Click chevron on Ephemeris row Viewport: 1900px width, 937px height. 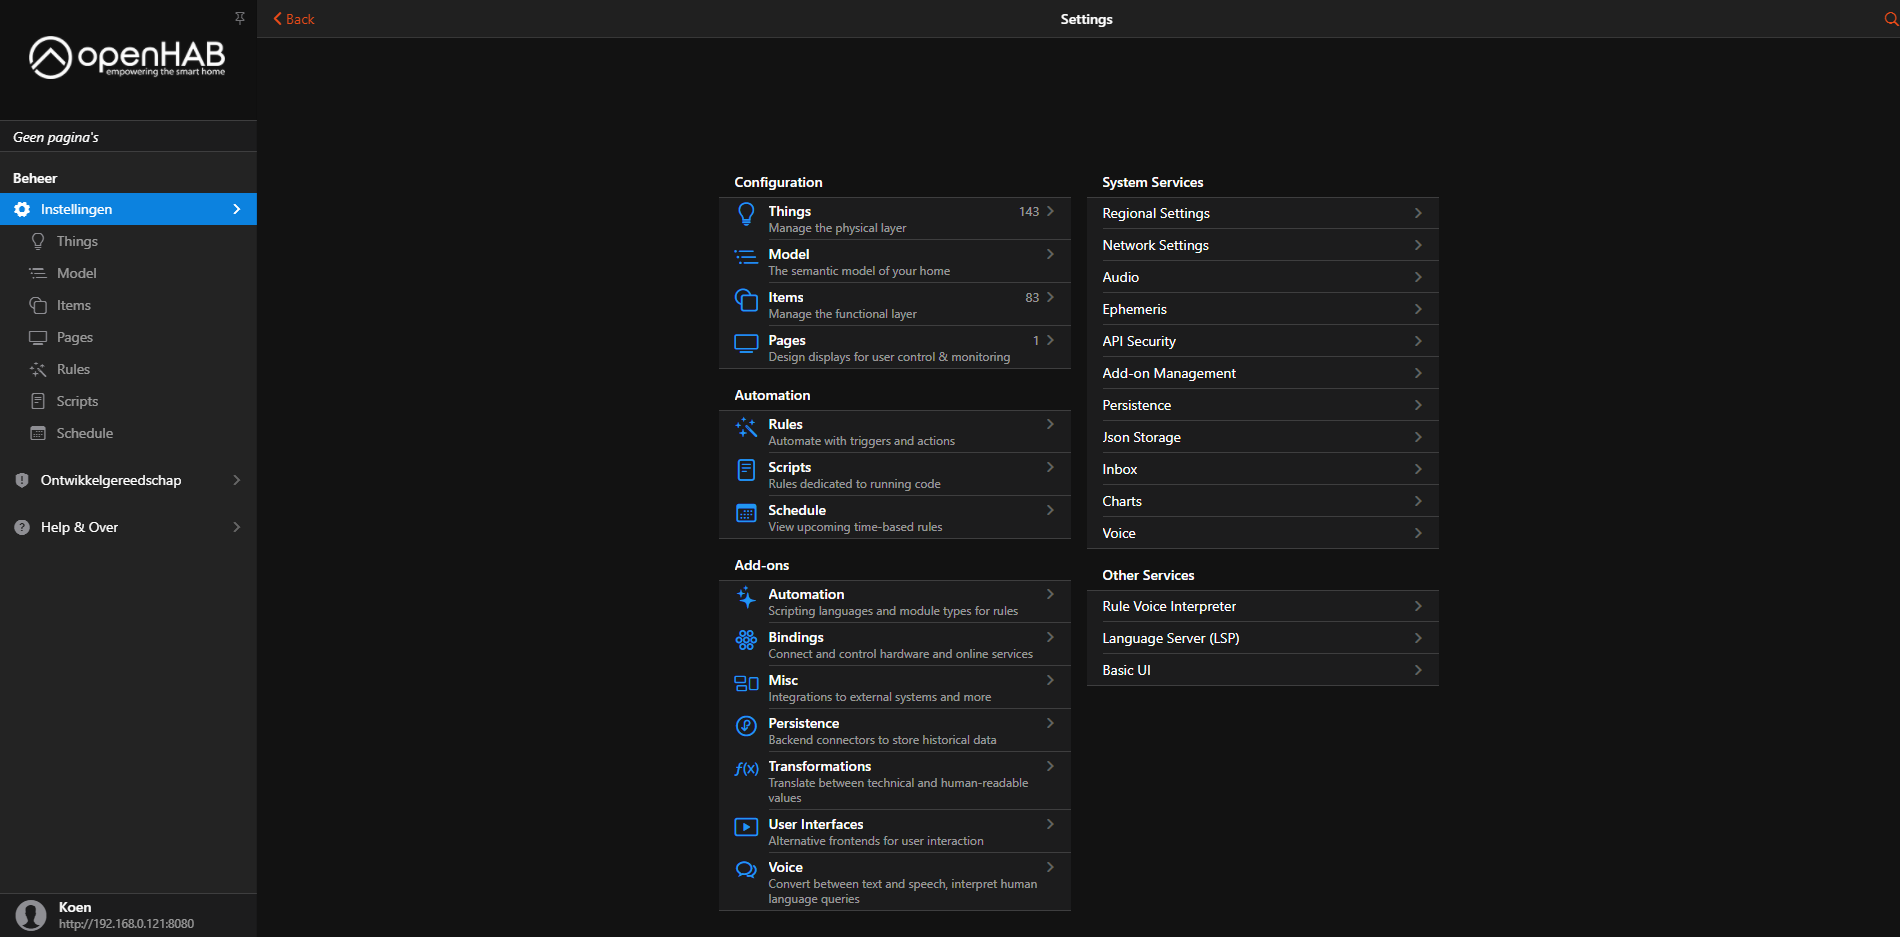click(x=1418, y=309)
